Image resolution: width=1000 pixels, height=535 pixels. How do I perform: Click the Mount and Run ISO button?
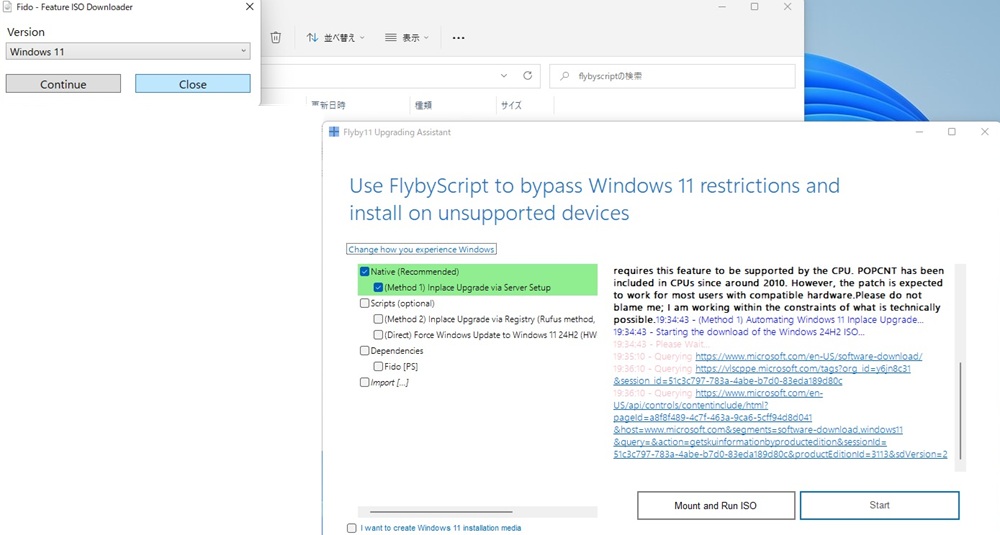pyautogui.click(x=715, y=506)
